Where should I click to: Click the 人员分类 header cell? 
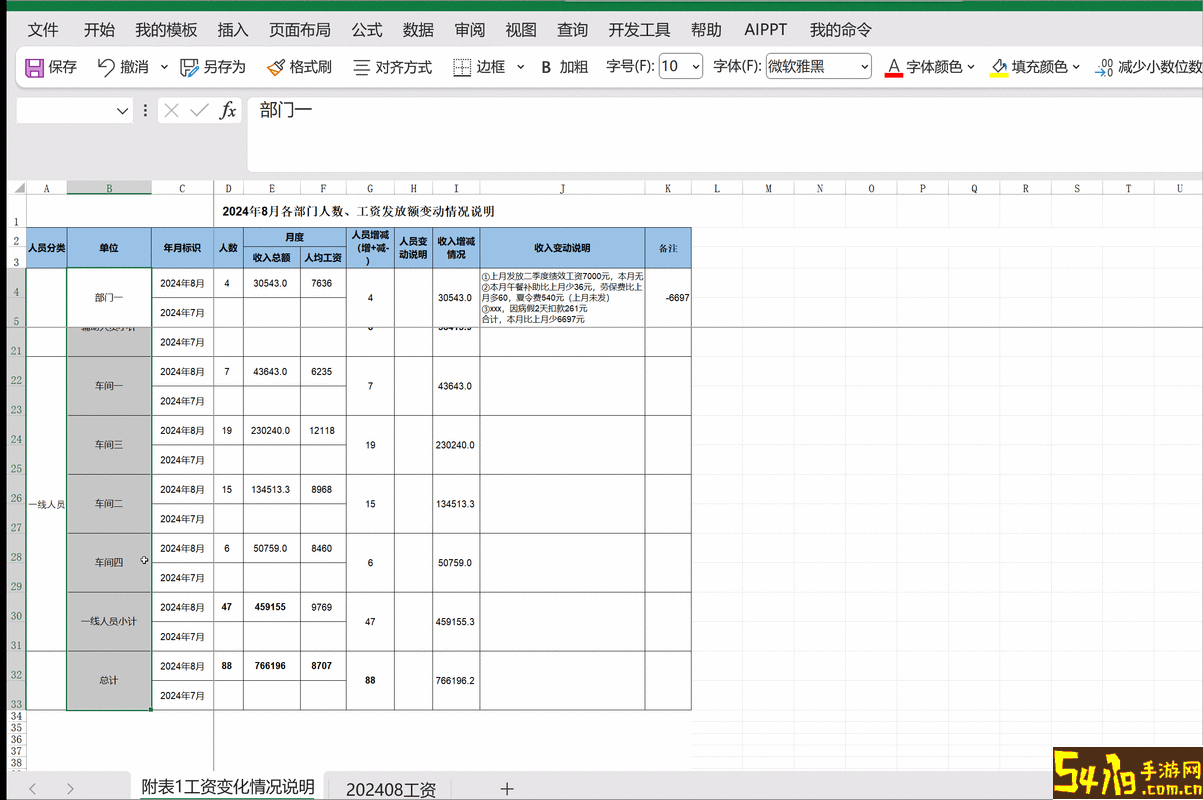46,247
